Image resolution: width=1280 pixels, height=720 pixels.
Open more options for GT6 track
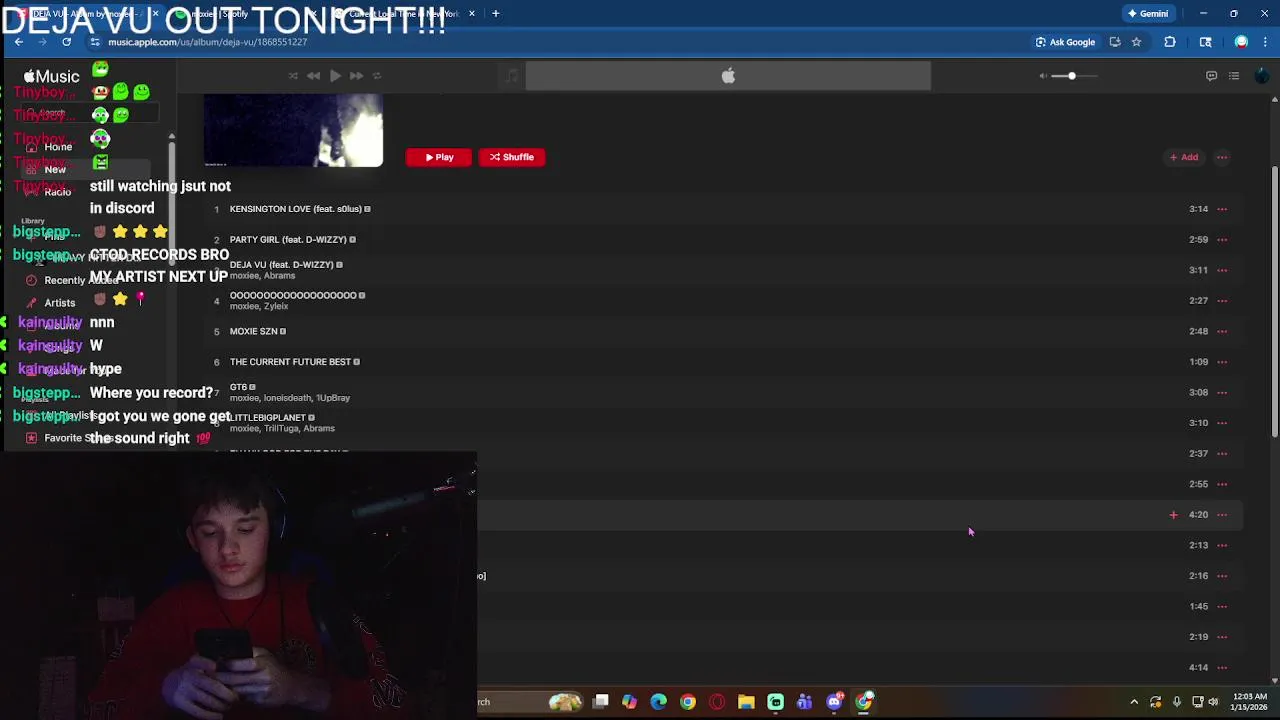click(x=1222, y=392)
